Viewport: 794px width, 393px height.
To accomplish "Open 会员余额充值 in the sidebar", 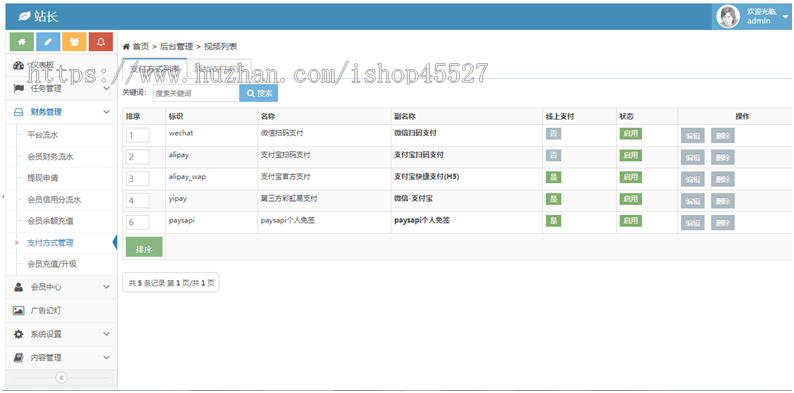I will click(50, 221).
